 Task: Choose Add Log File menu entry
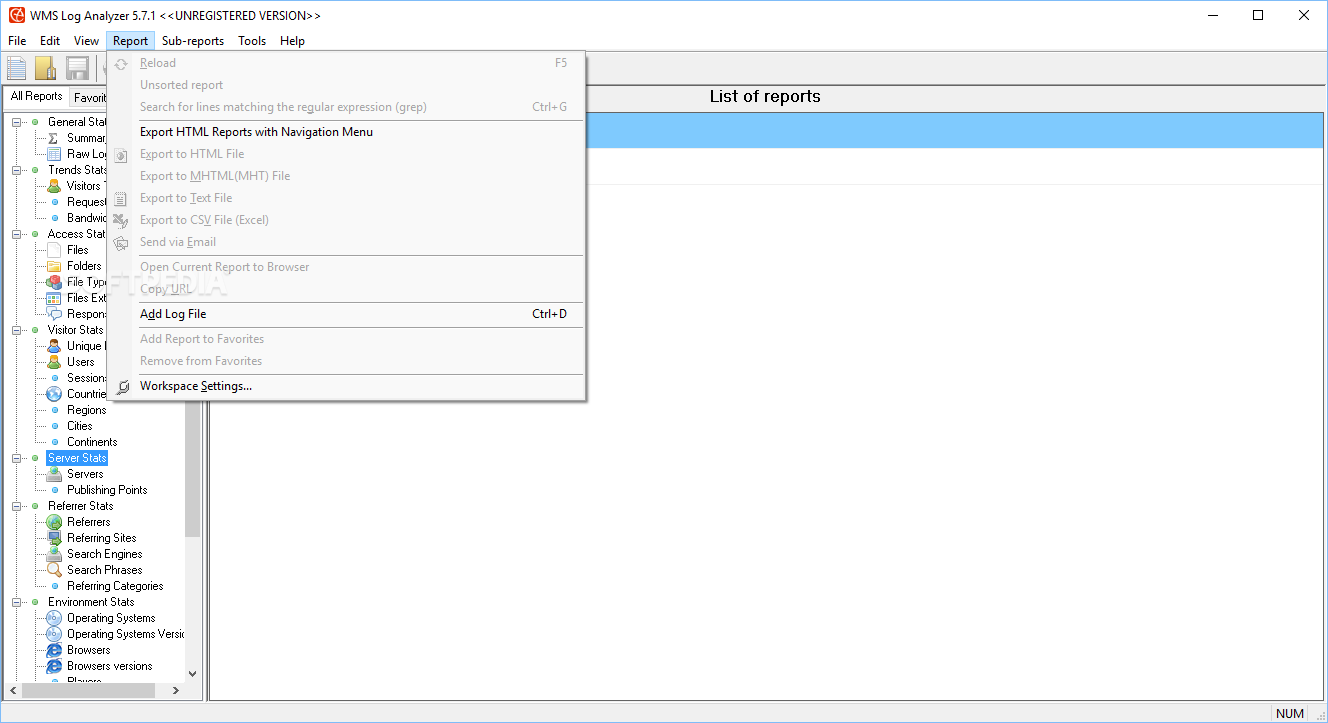(346, 314)
